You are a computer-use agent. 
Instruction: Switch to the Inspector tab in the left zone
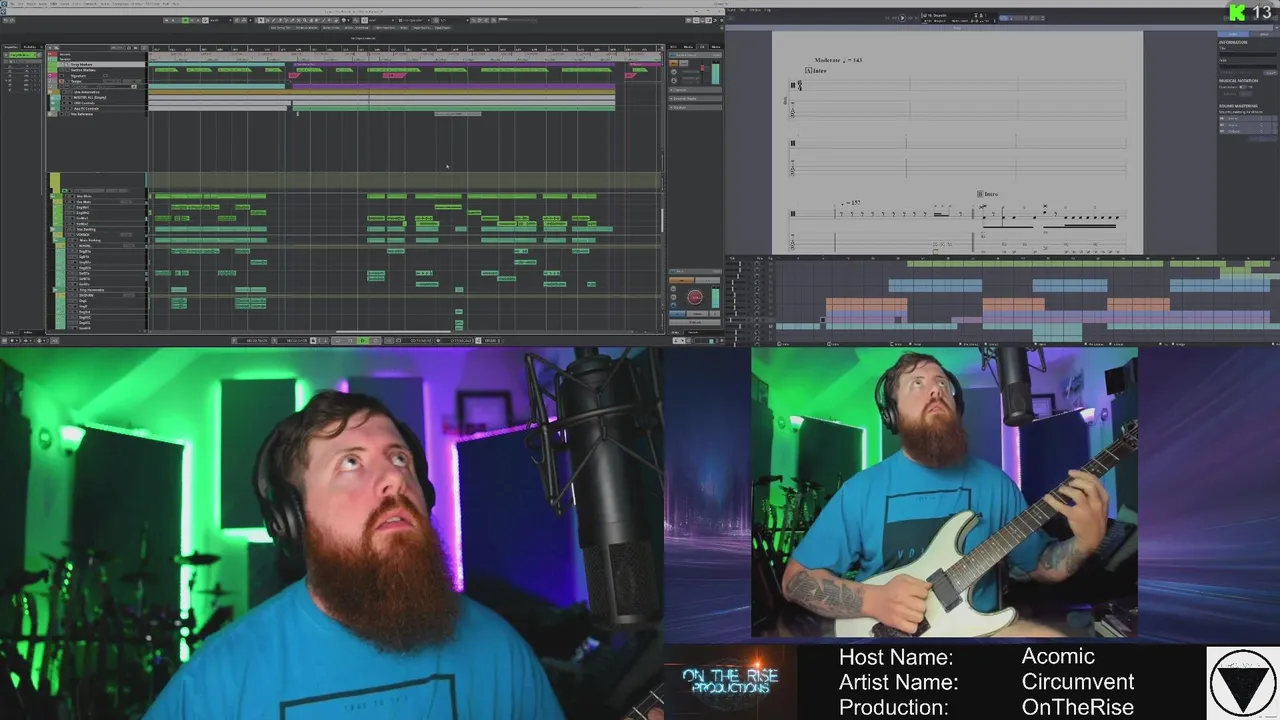click(x=11, y=47)
